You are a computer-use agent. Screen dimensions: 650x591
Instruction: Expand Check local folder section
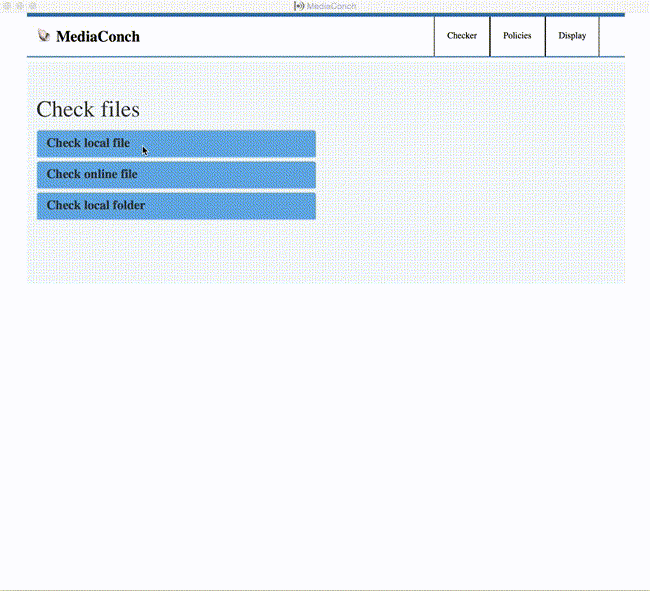tap(176, 206)
